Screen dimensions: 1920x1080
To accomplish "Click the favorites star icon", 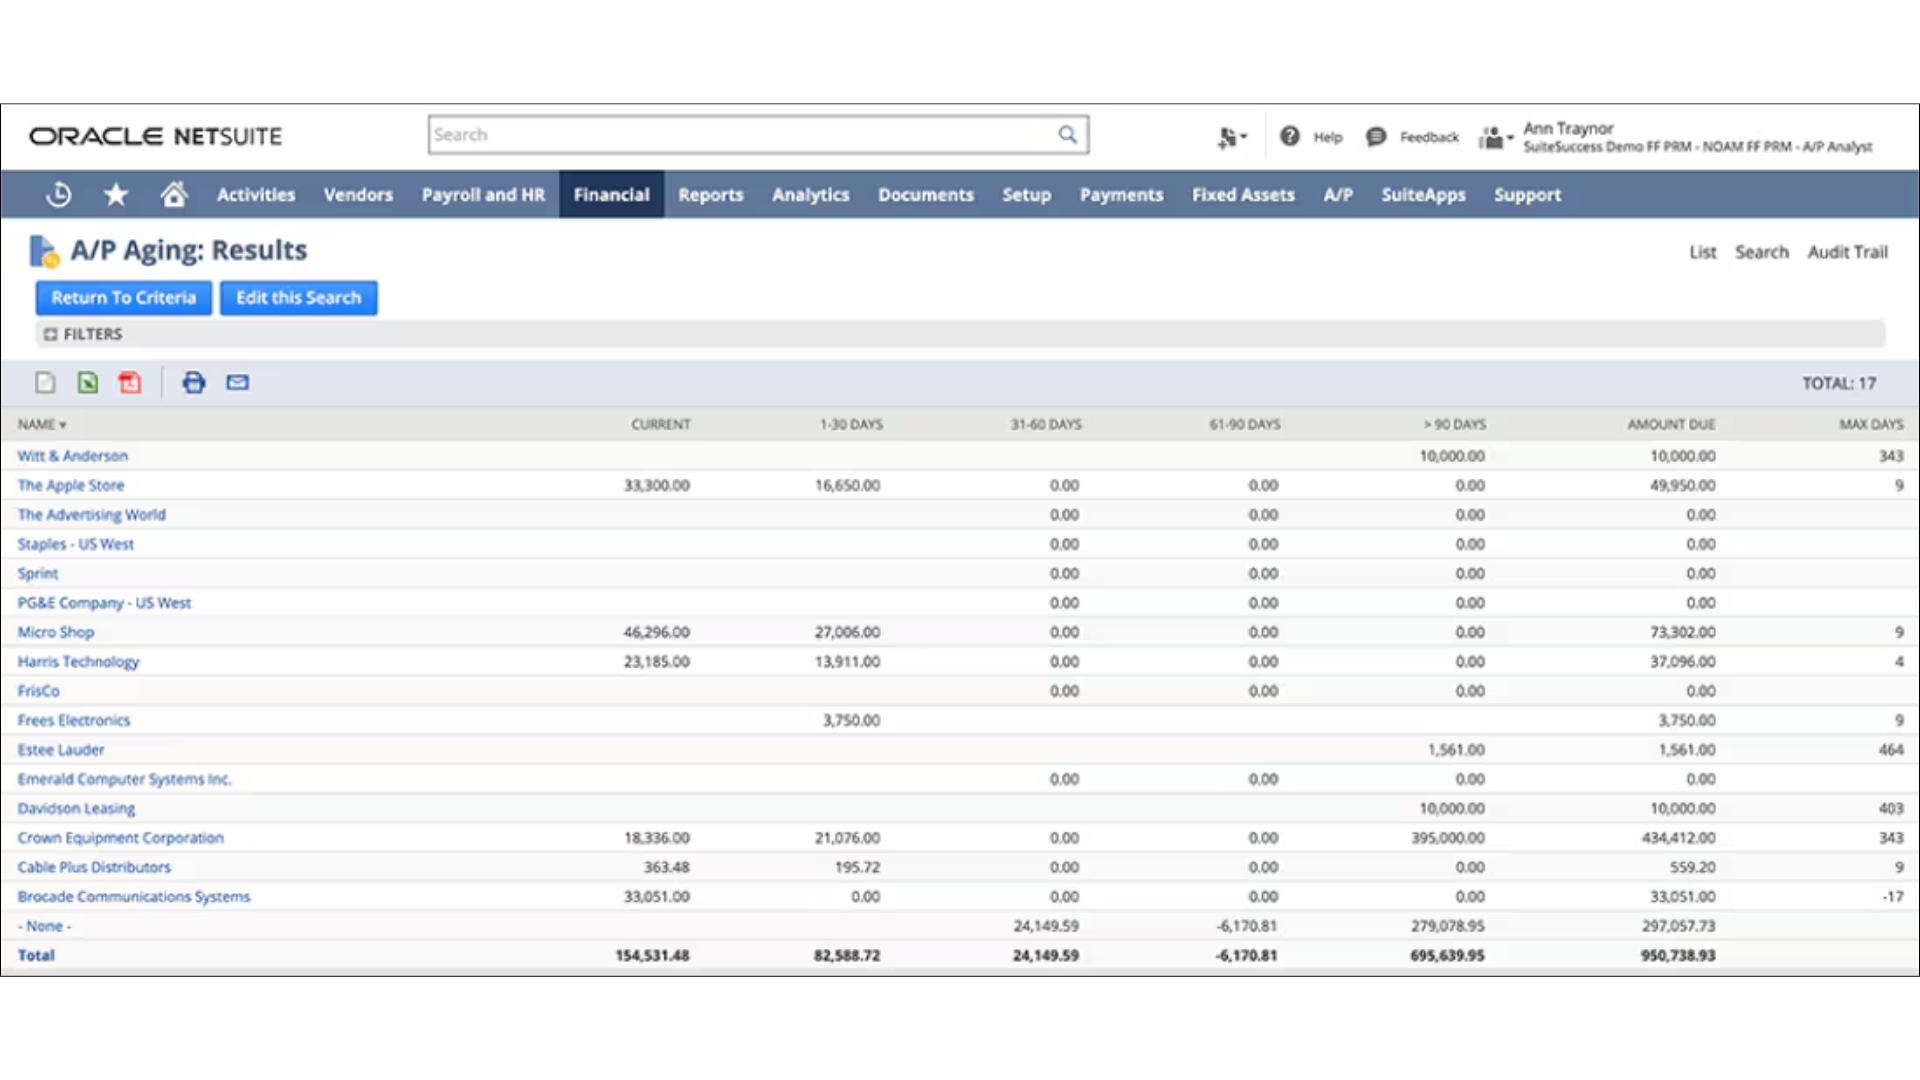I will coord(116,194).
